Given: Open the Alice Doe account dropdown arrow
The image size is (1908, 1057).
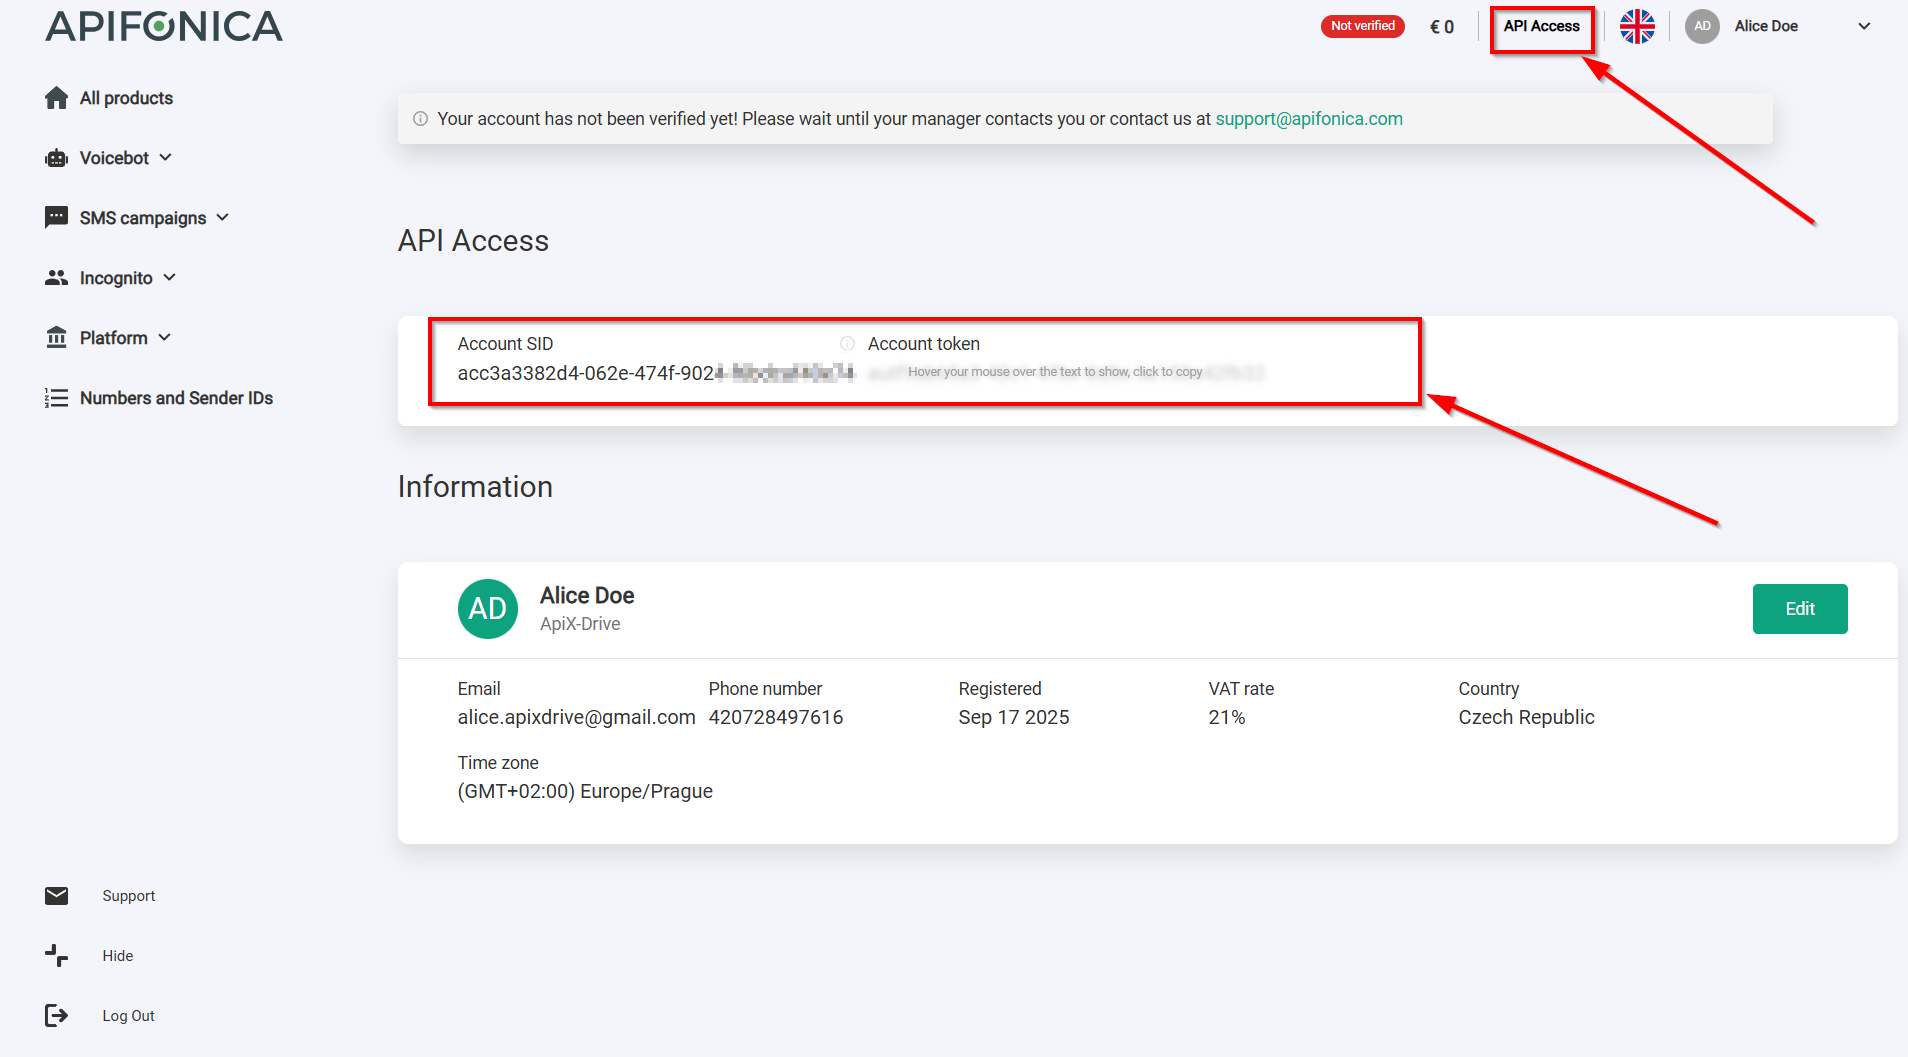Looking at the screenshot, I should tap(1864, 26).
